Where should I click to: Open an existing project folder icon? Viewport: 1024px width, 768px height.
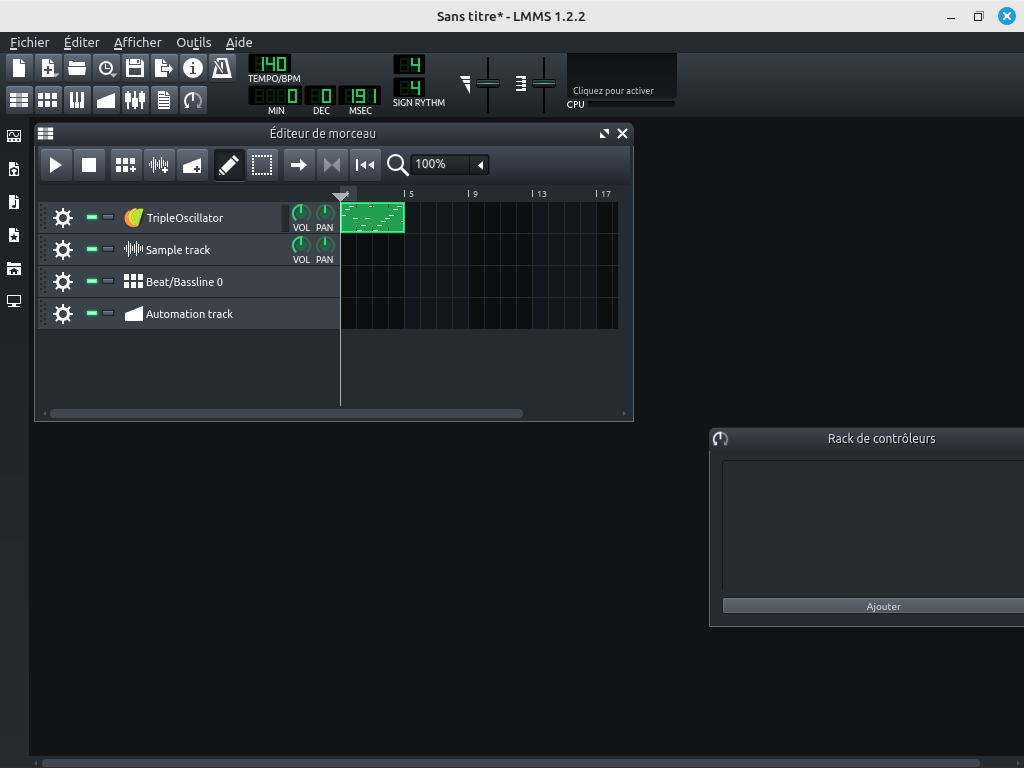point(77,68)
